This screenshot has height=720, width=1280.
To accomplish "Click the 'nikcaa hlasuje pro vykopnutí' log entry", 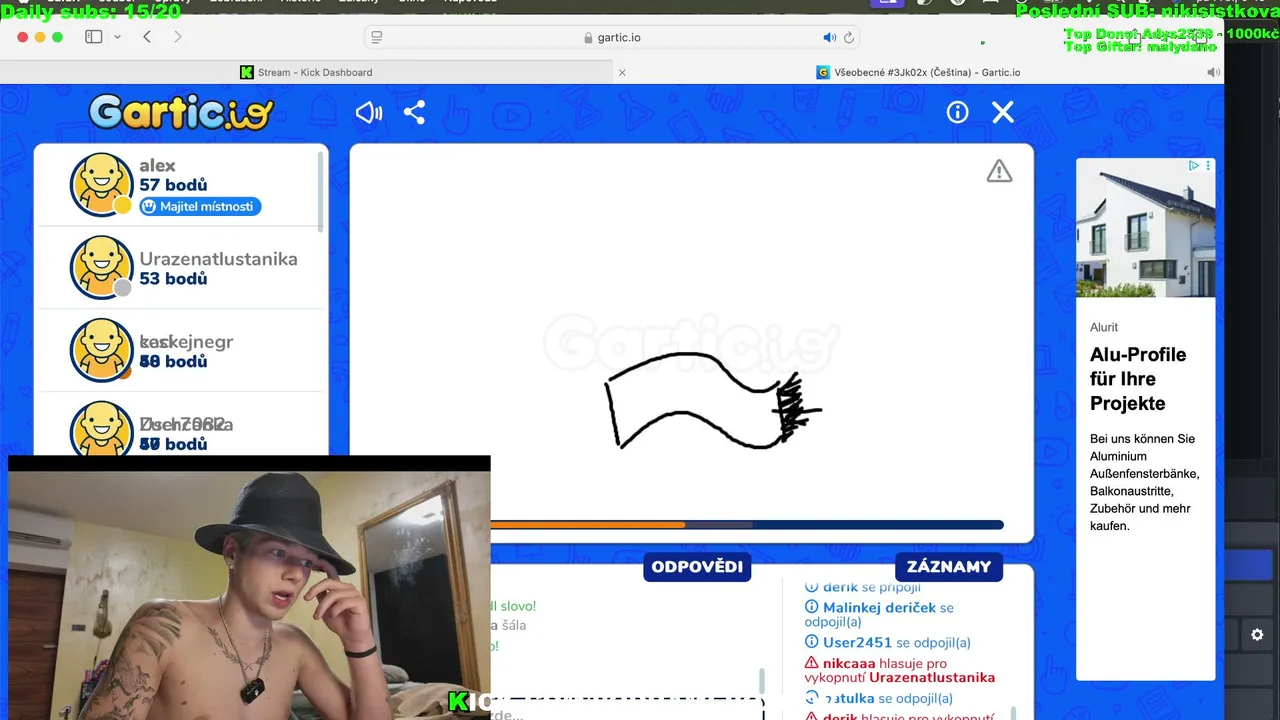I will pos(899,670).
